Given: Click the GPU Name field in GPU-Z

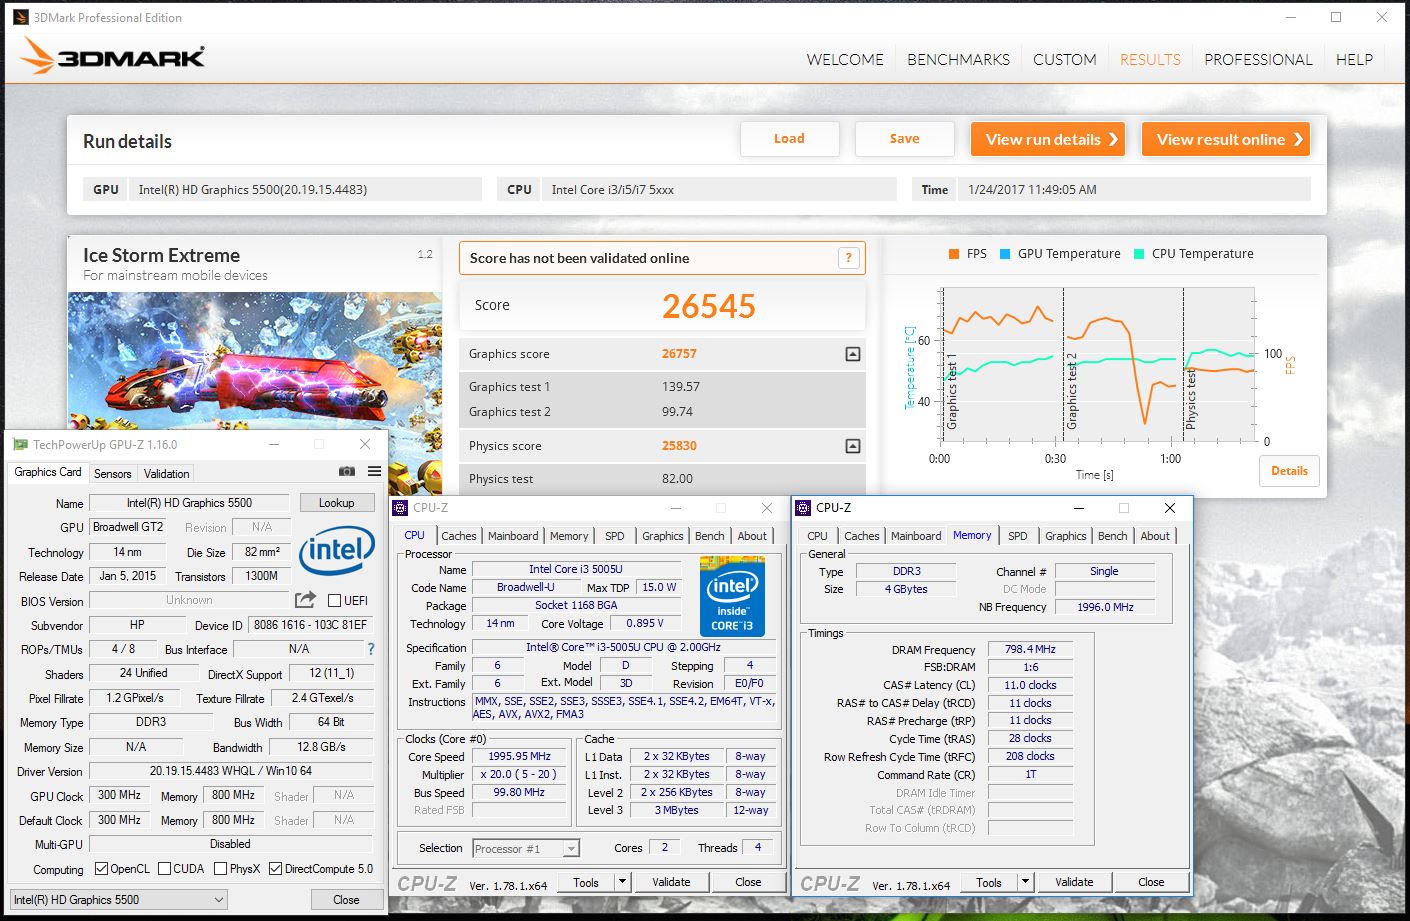Looking at the screenshot, I should coord(189,503).
